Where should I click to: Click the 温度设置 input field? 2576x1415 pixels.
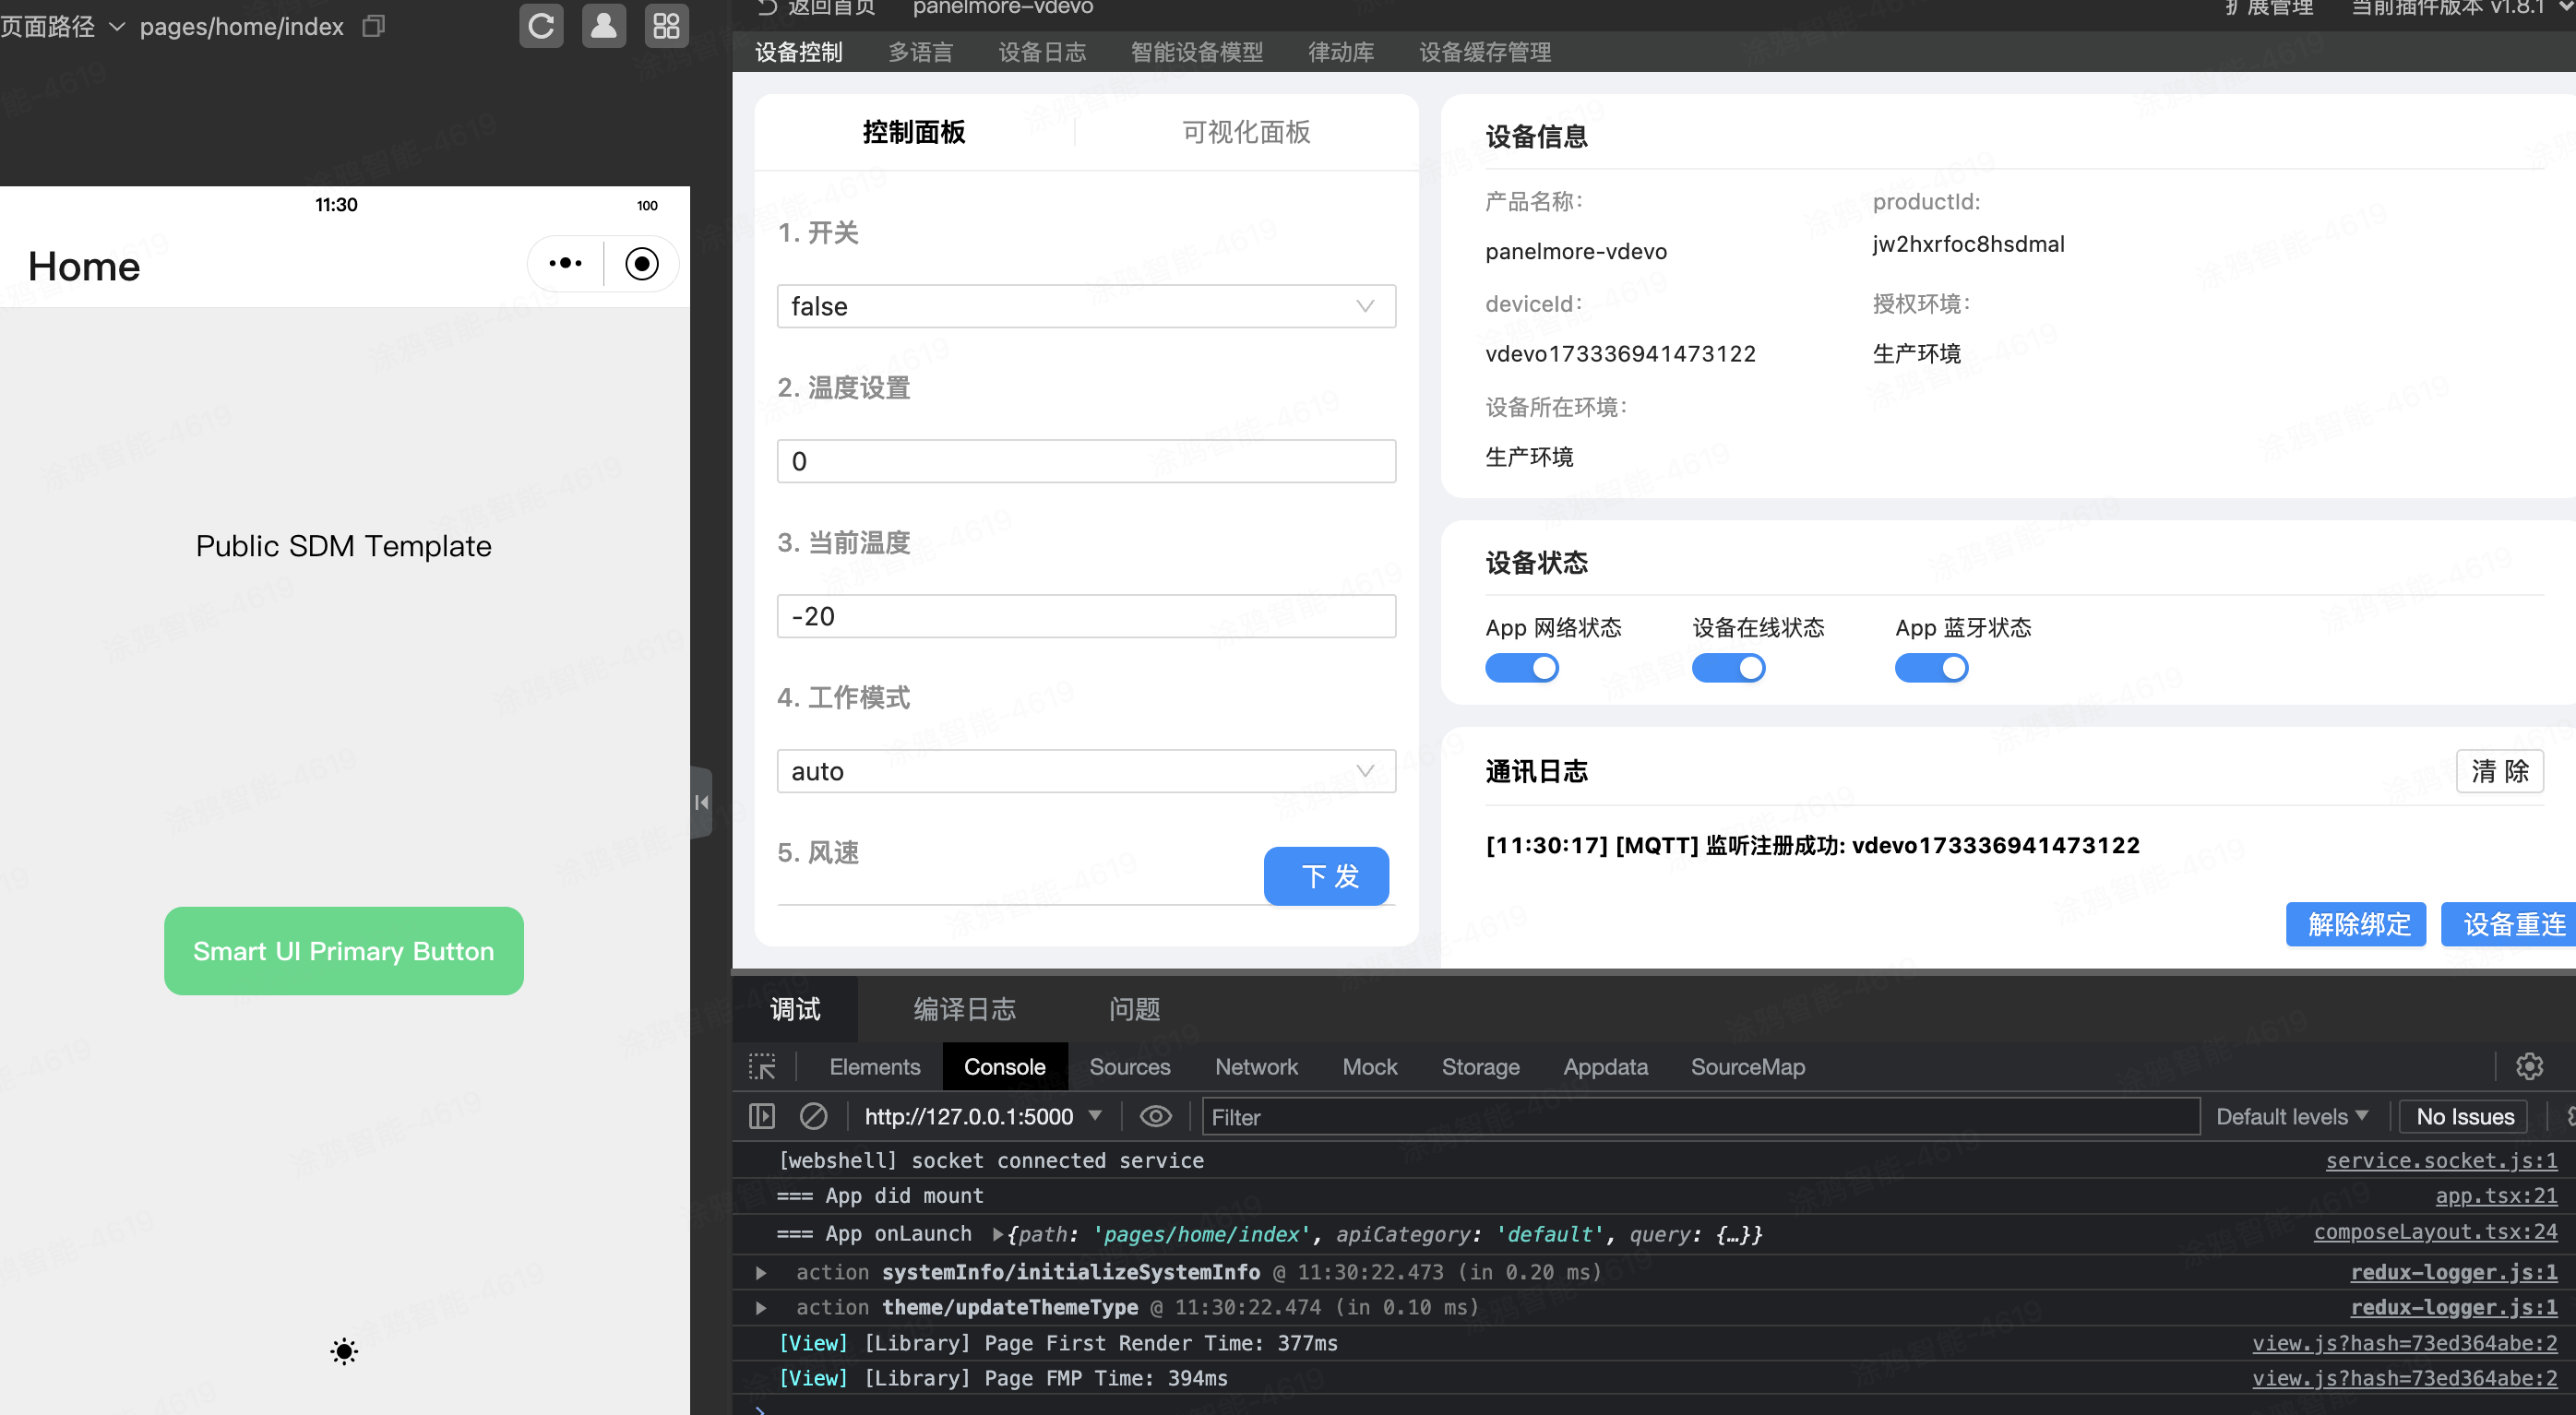(1085, 461)
